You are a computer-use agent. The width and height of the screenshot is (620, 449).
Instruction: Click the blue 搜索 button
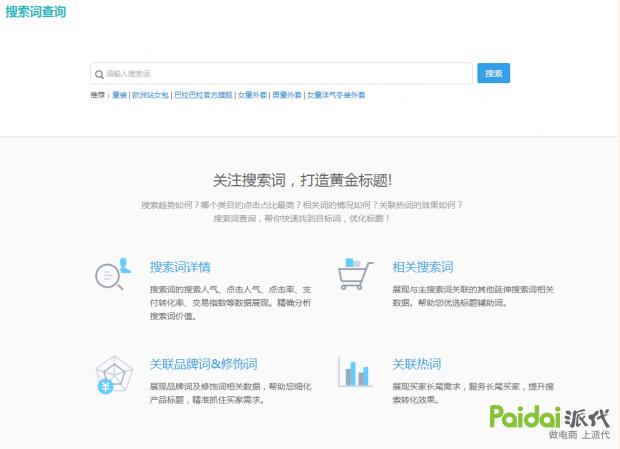493,73
